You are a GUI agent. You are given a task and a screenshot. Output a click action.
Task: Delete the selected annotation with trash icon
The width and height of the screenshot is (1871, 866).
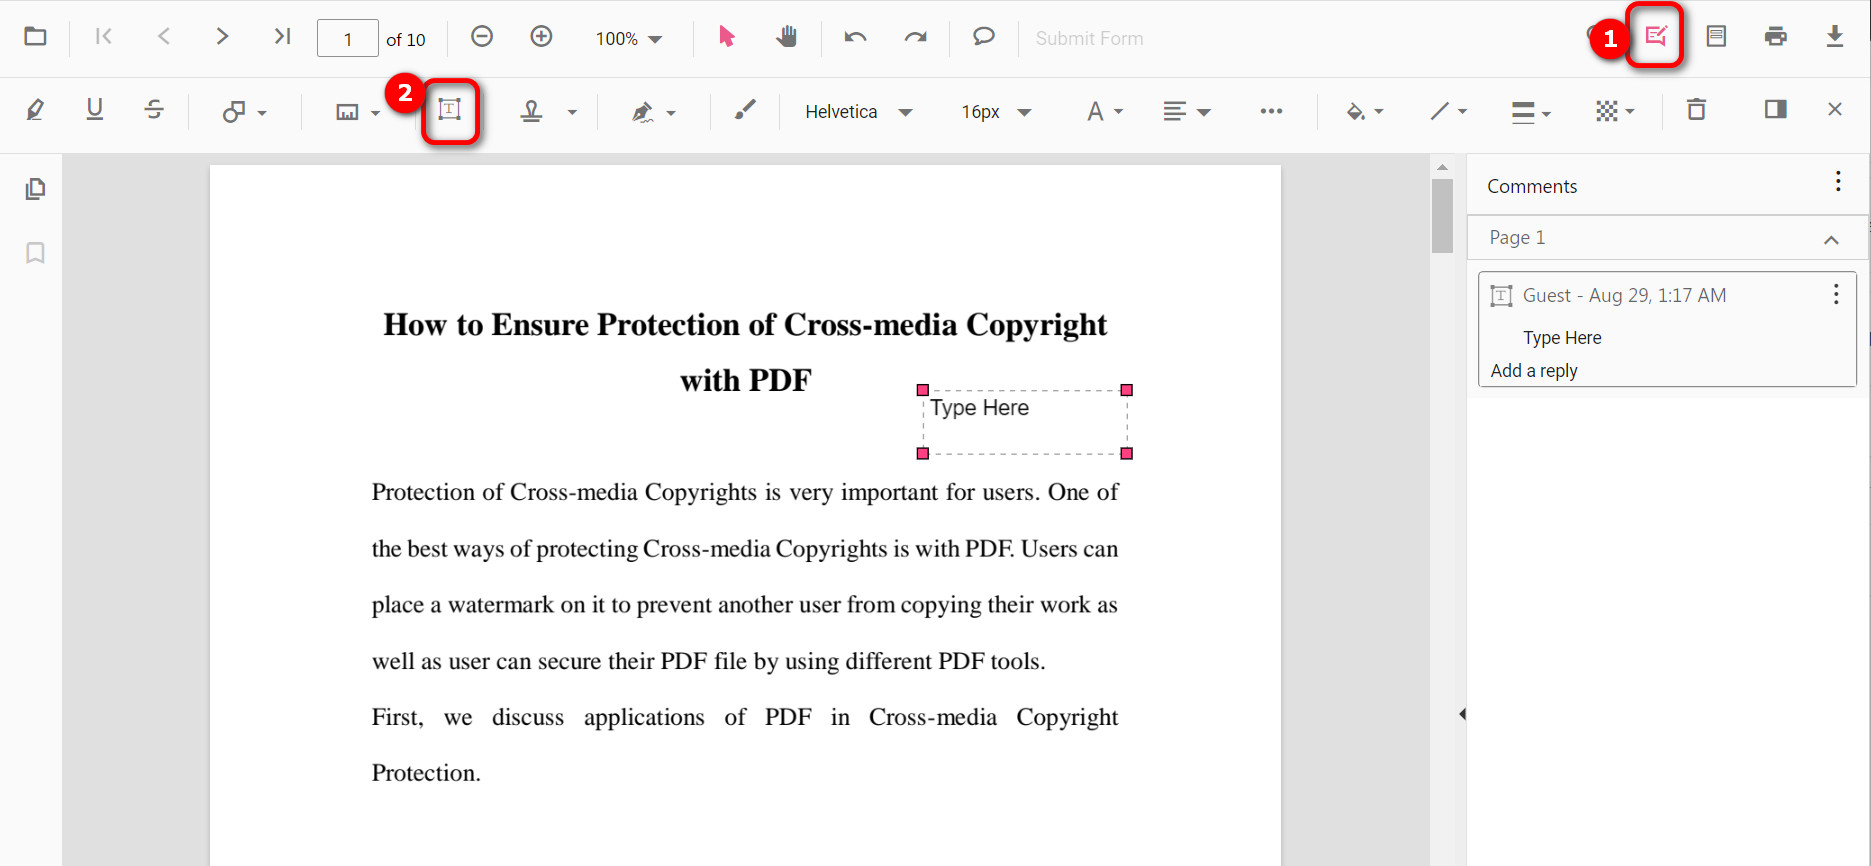click(x=1696, y=110)
